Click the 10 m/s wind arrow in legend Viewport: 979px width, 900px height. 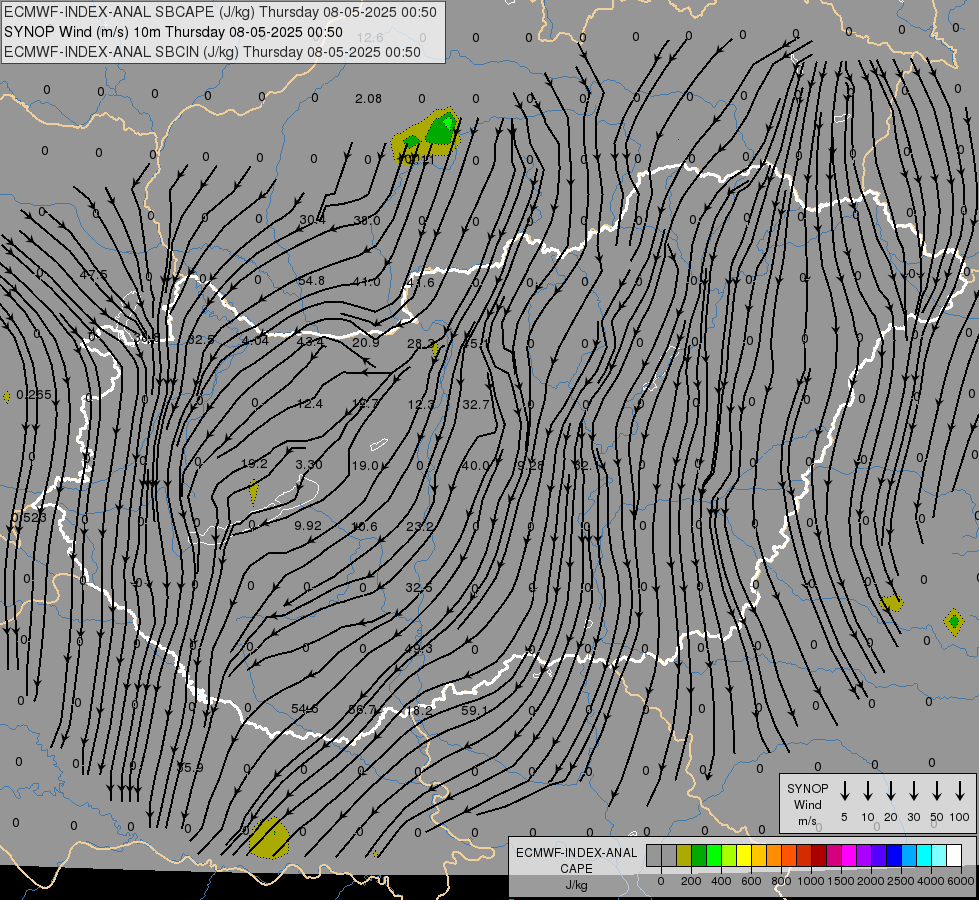(x=867, y=791)
